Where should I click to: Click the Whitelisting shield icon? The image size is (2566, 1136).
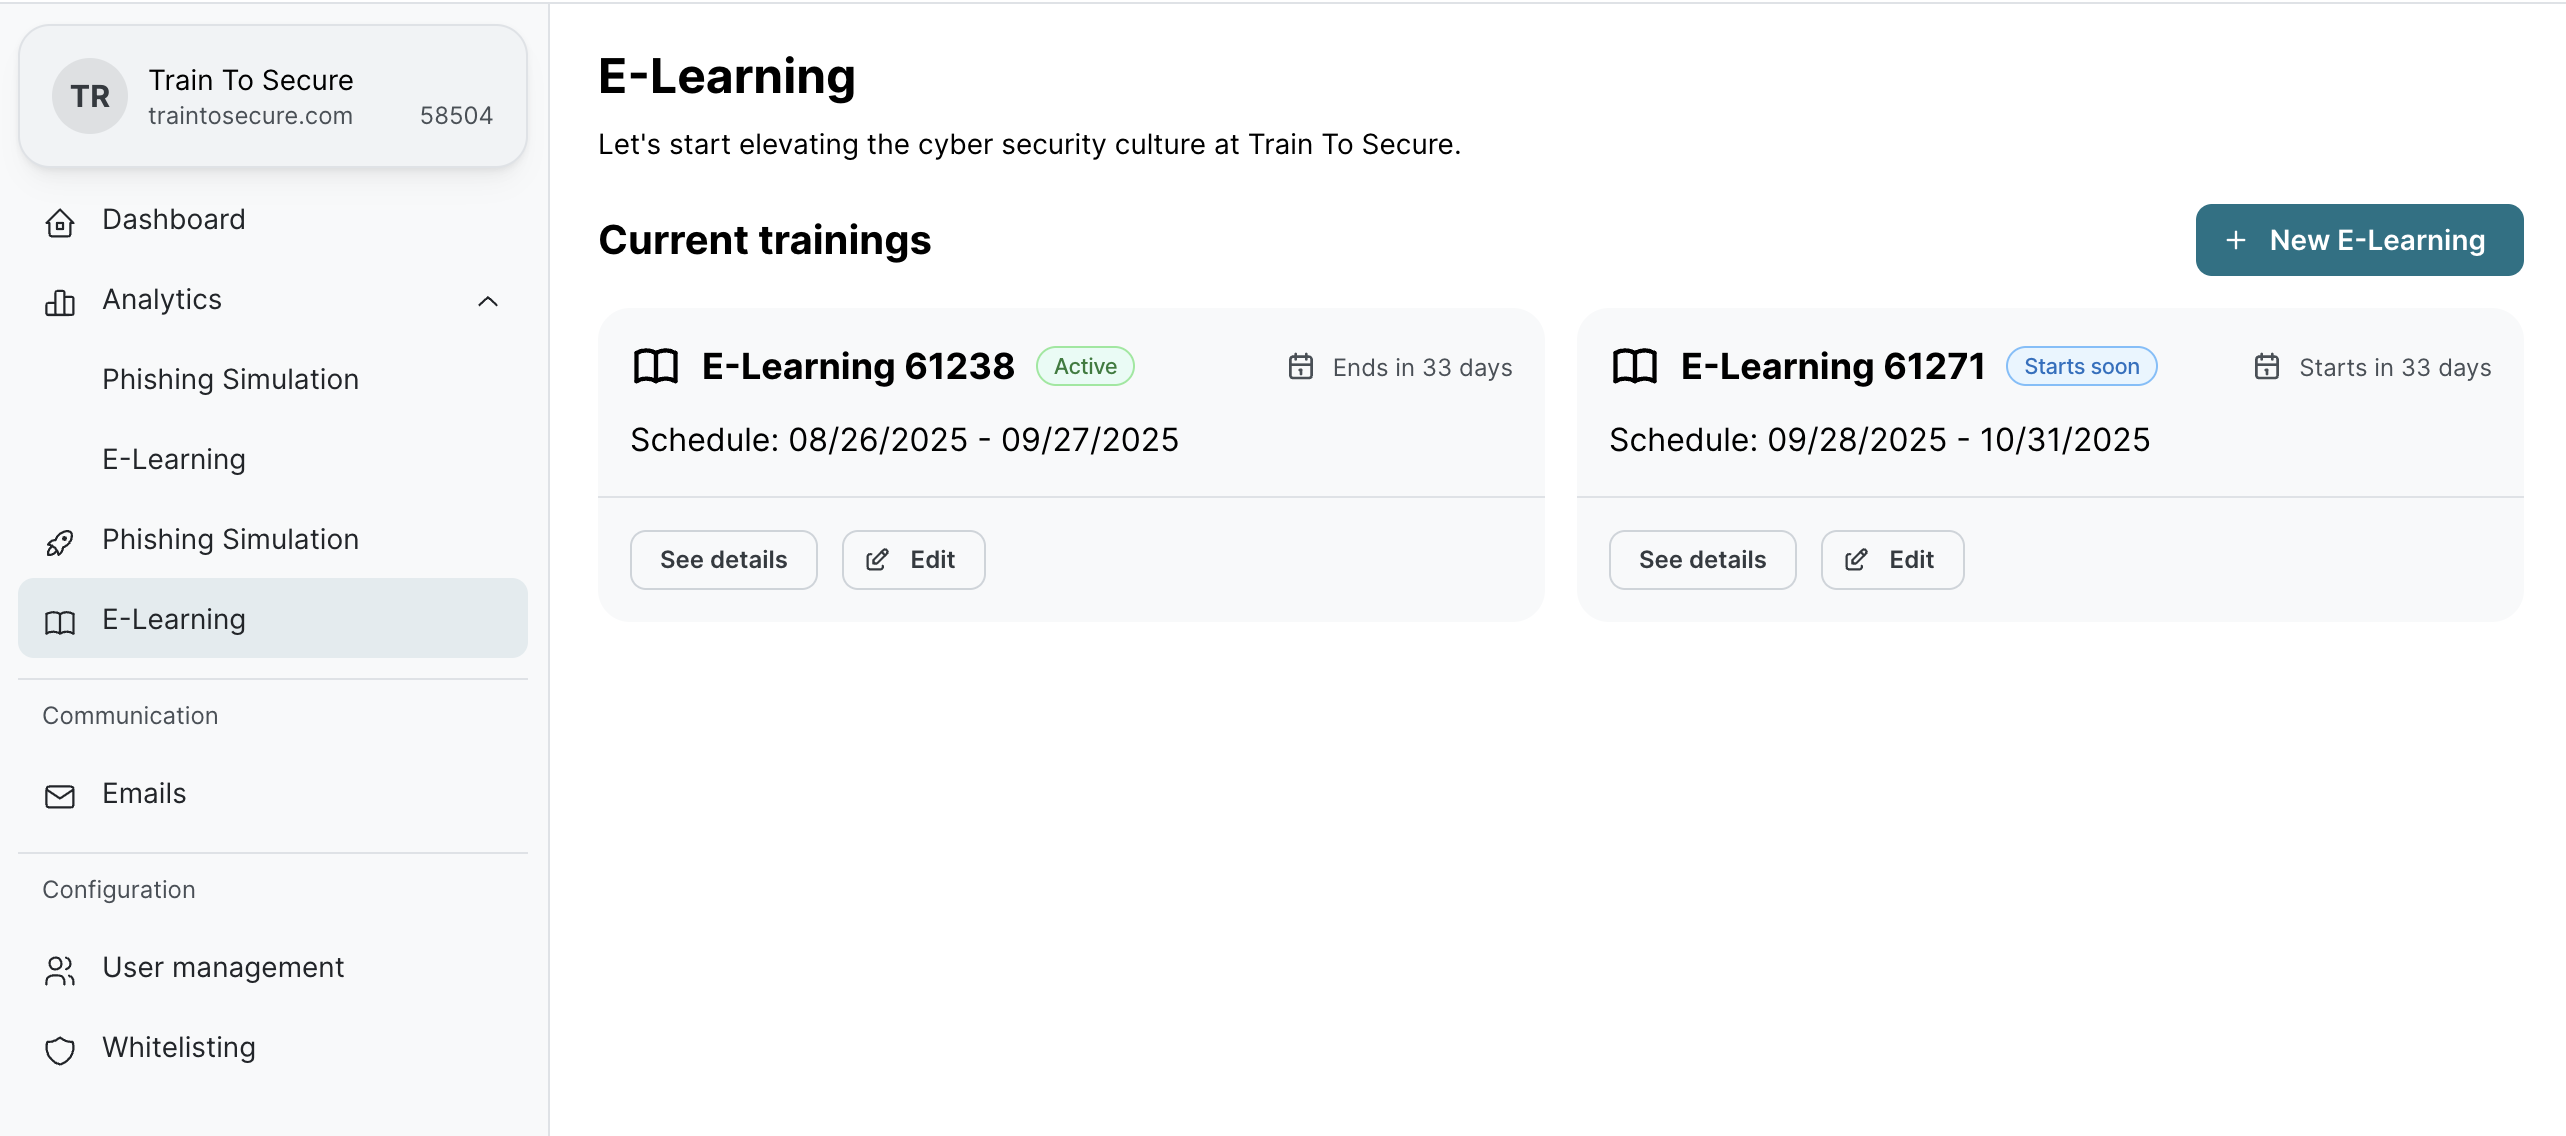pyautogui.click(x=60, y=1050)
